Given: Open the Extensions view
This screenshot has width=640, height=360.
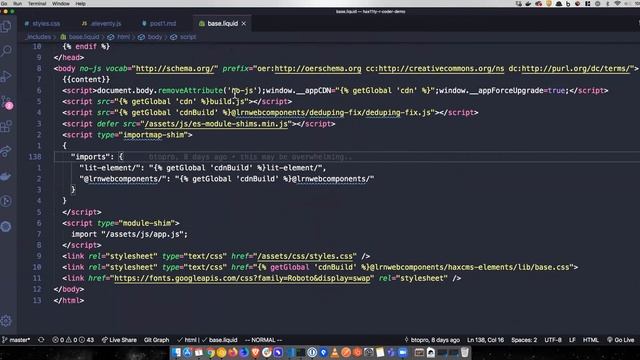Looking at the screenshot, I should (x=6, y=127).
